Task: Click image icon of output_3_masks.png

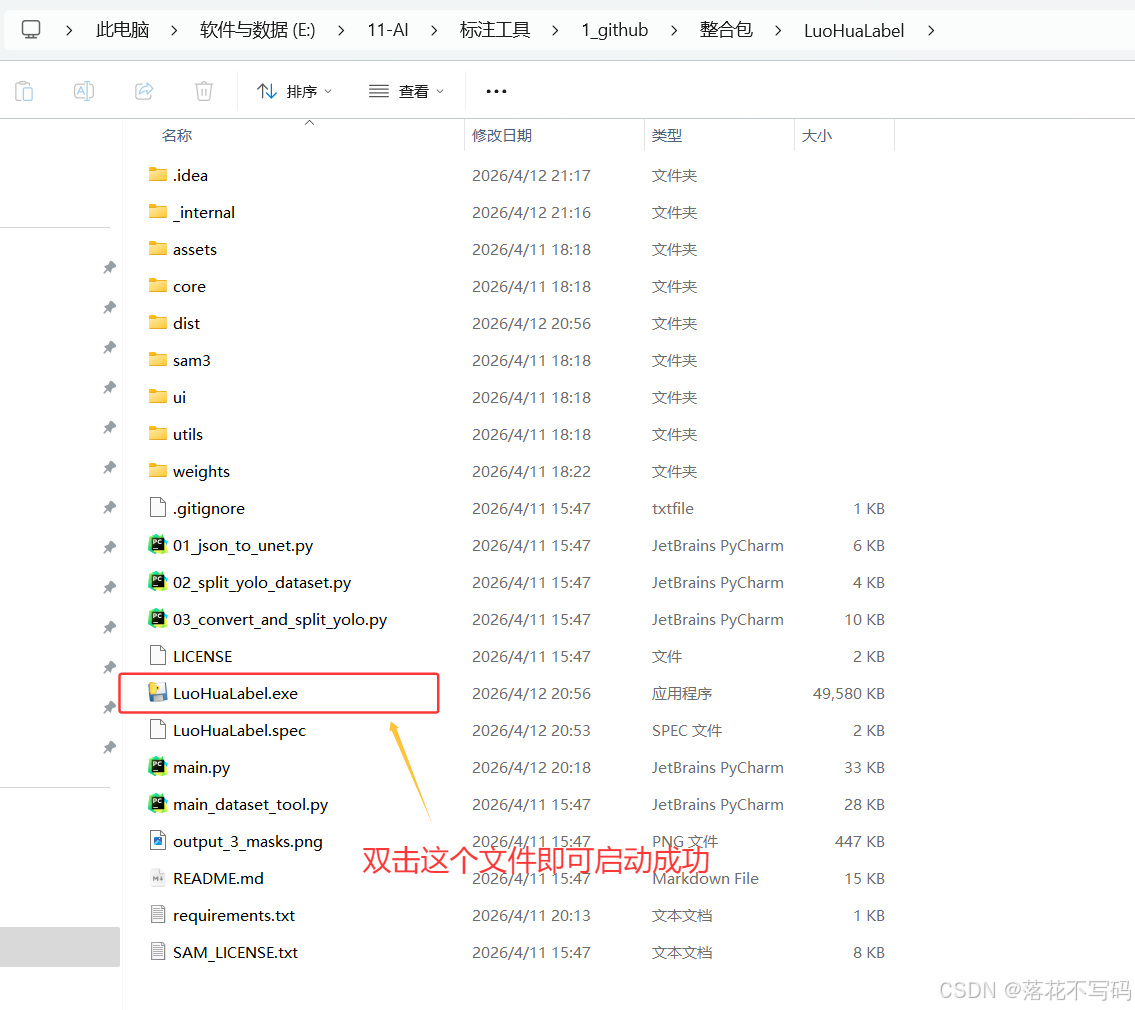Action: click(158, 841)
